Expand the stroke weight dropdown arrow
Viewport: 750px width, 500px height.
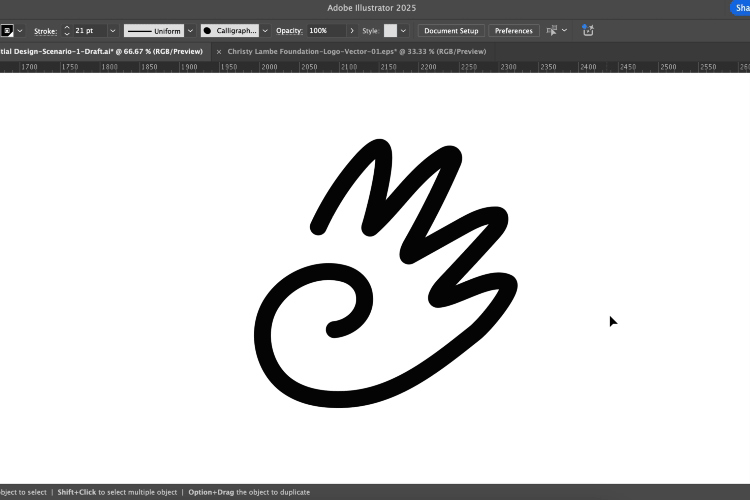tap(113, 31)
